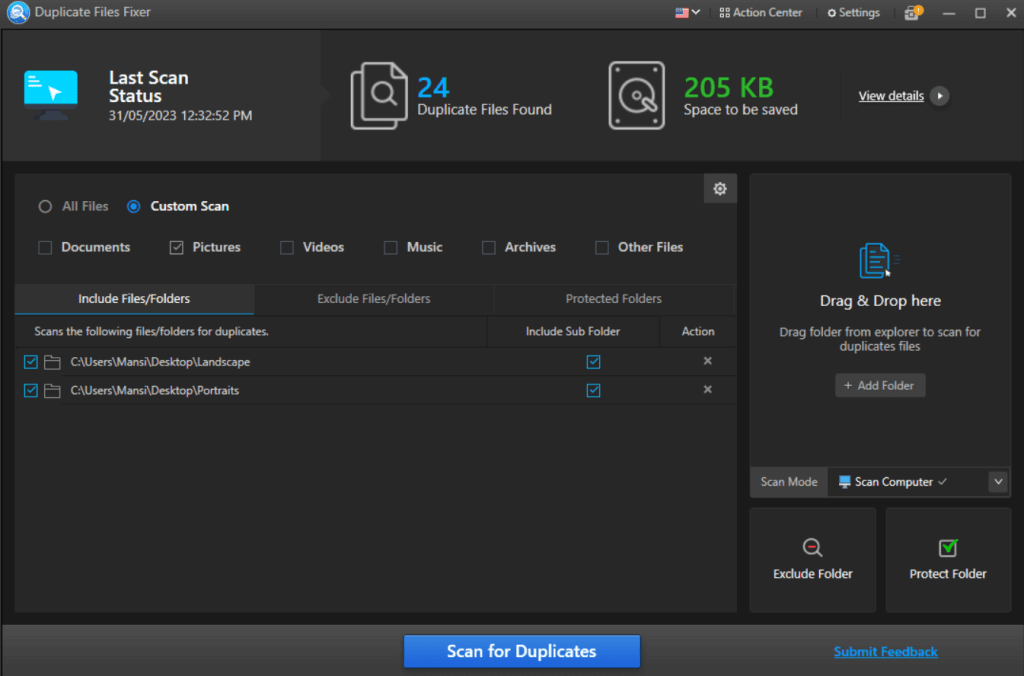Click the Last Scan Status icon

(49, 93)
